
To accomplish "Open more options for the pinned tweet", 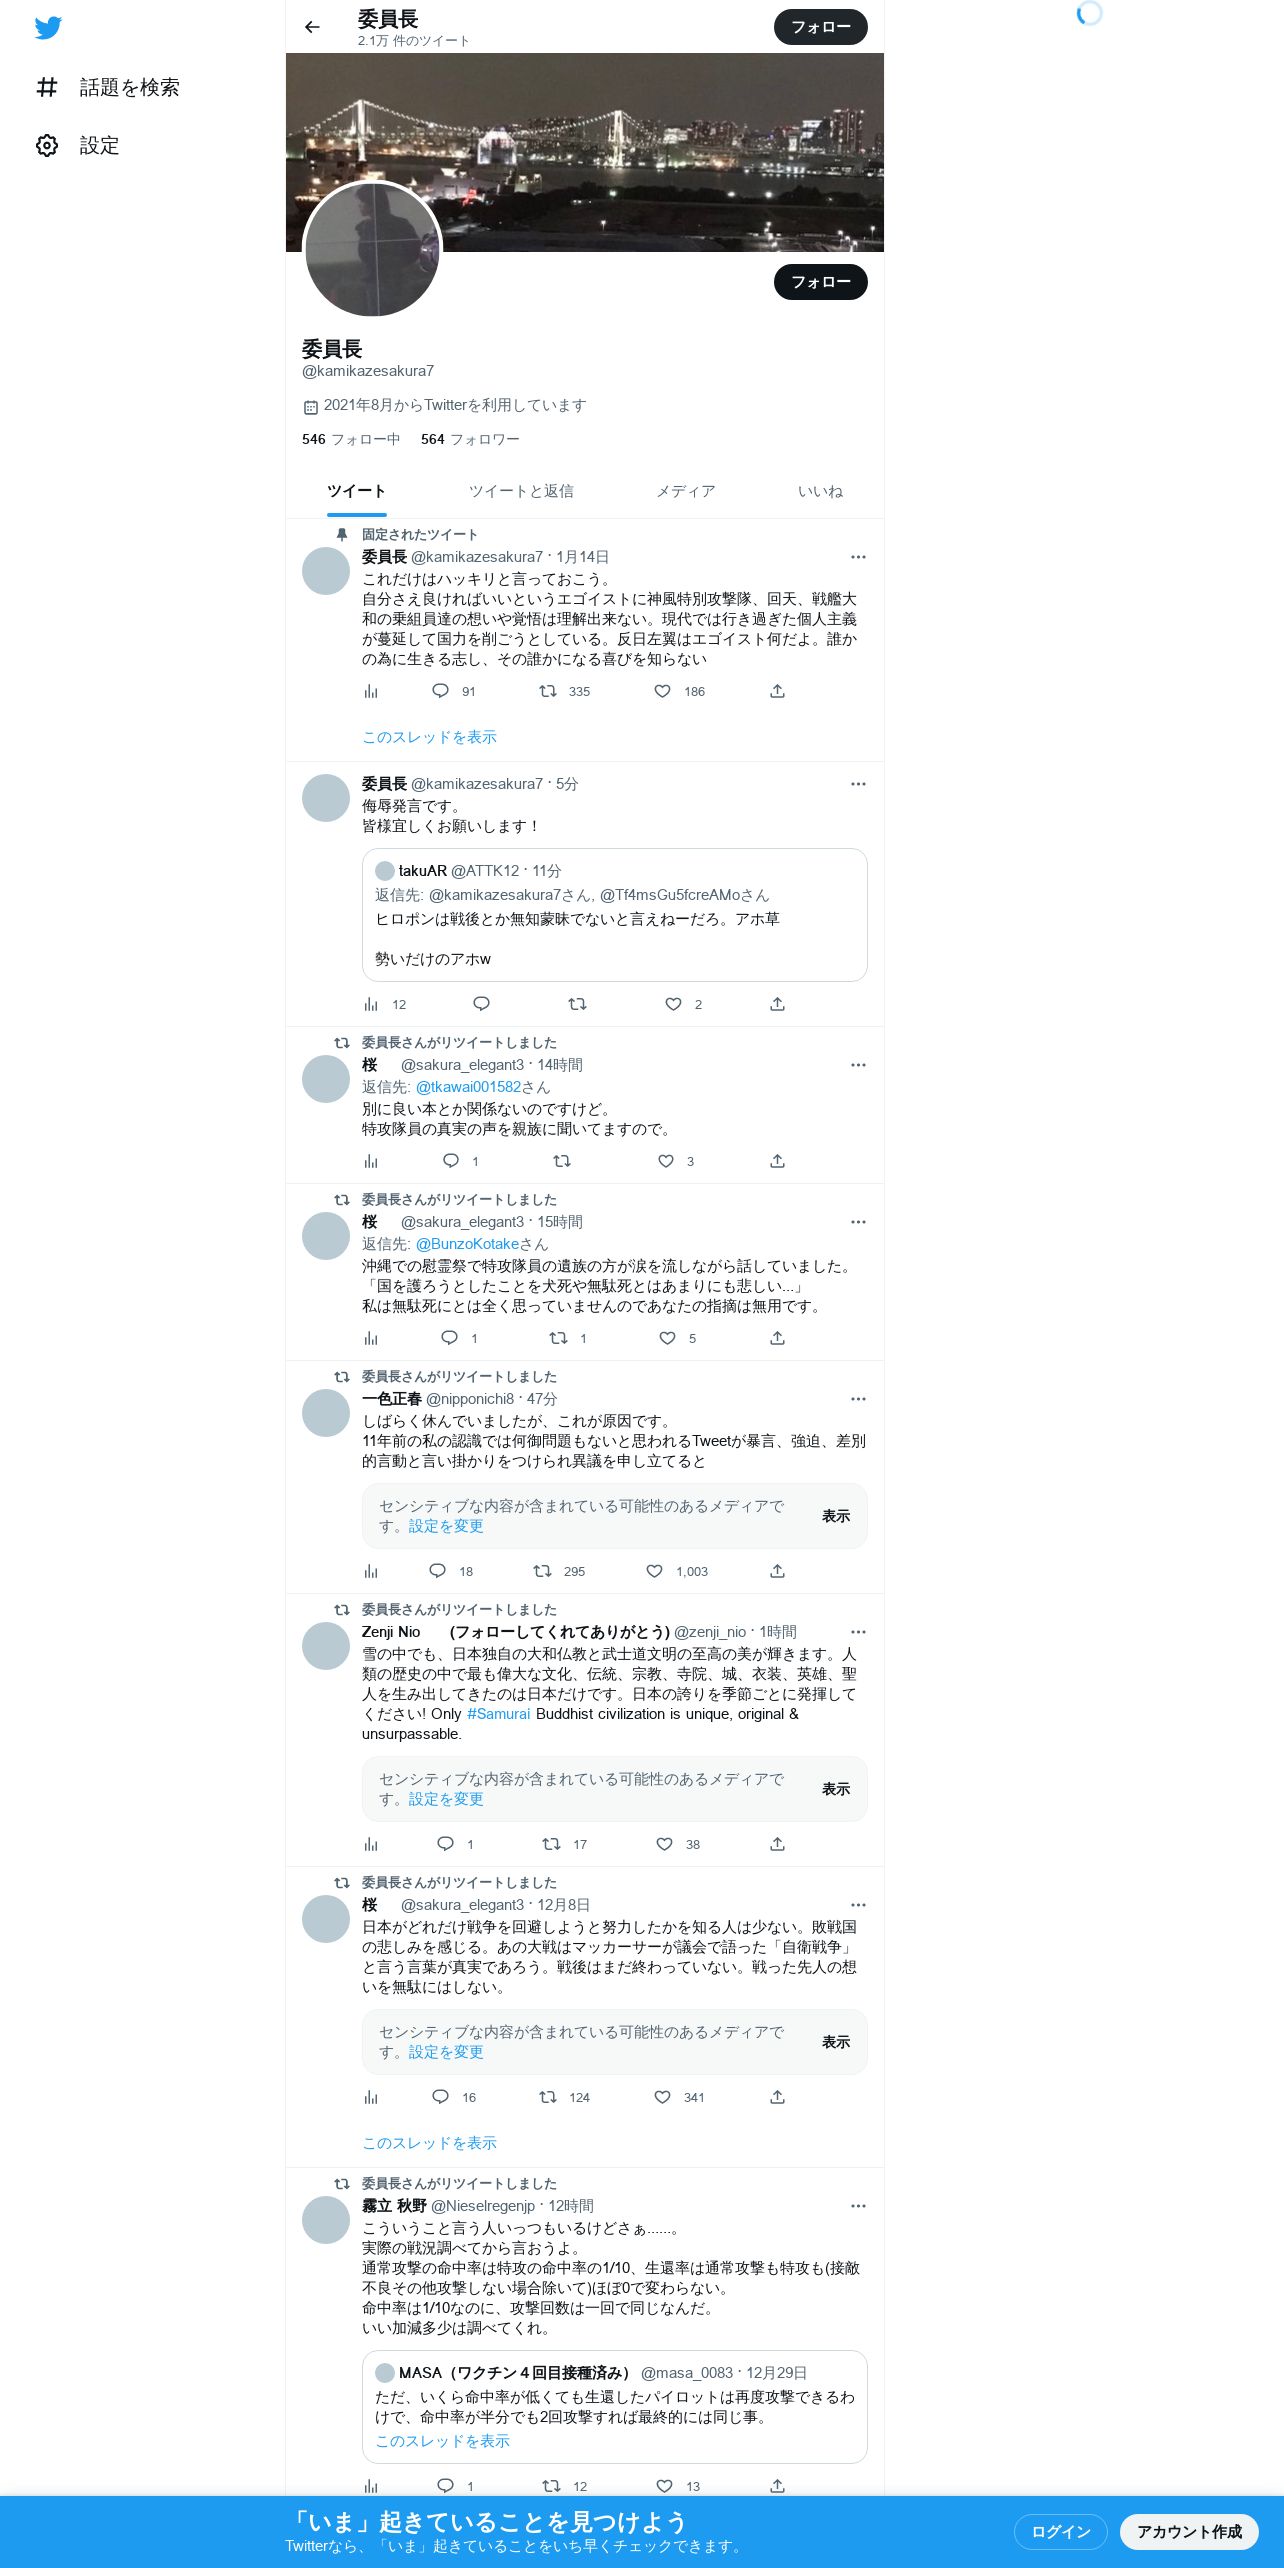I will pyautogui.click(x=858, y=557).
